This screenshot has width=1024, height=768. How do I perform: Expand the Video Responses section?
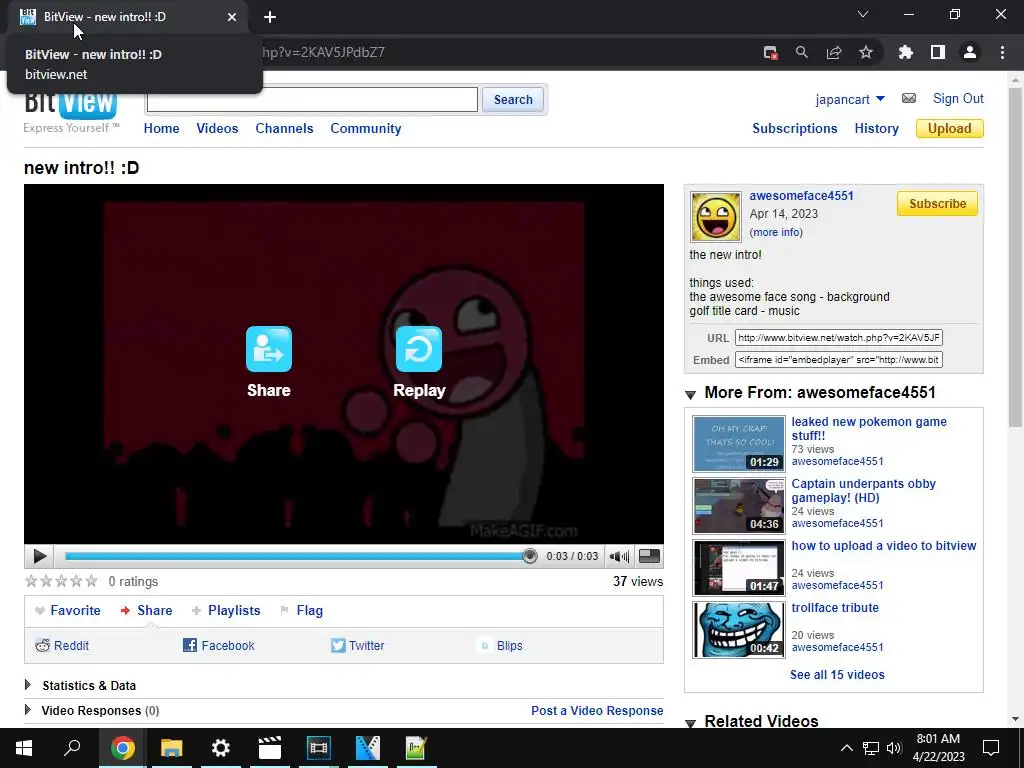(92, 711)
